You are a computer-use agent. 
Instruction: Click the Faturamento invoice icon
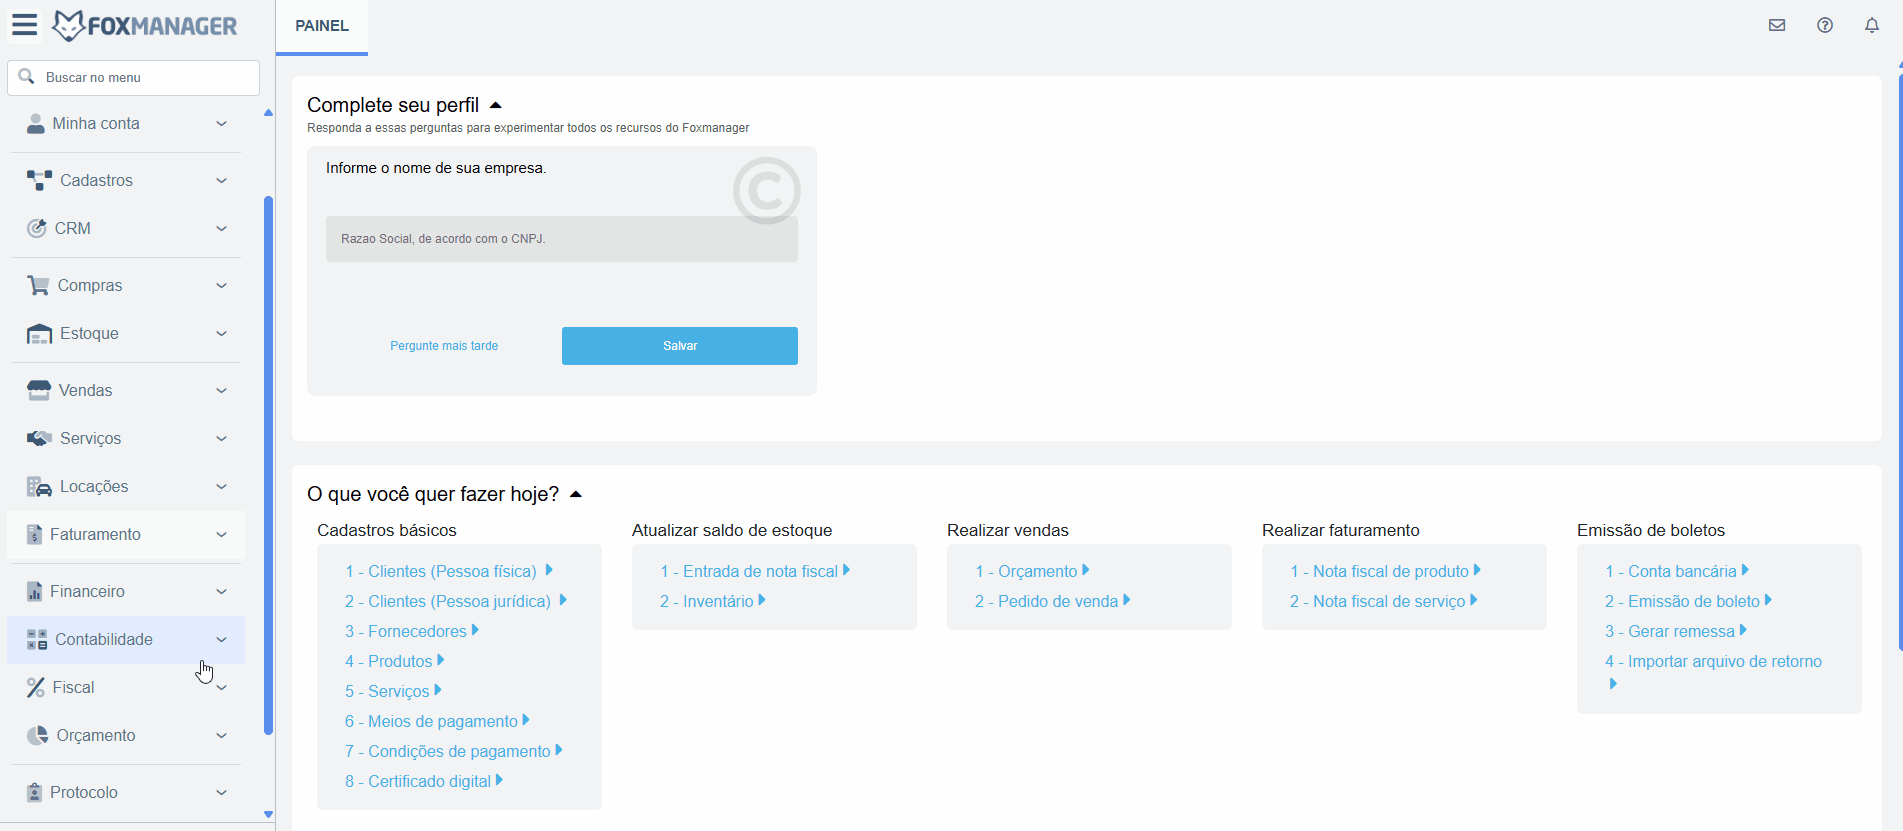coord(35,534)
